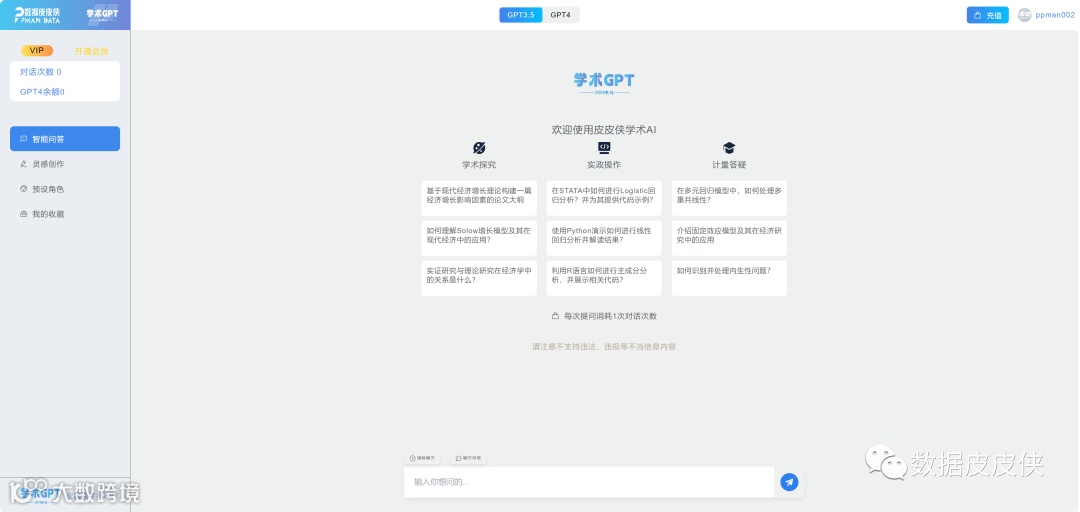Image resolution: width=1080 pixels, height=512 pixels.
Task: Click the 实政操作 heading
Action: (x=604, y=165)
